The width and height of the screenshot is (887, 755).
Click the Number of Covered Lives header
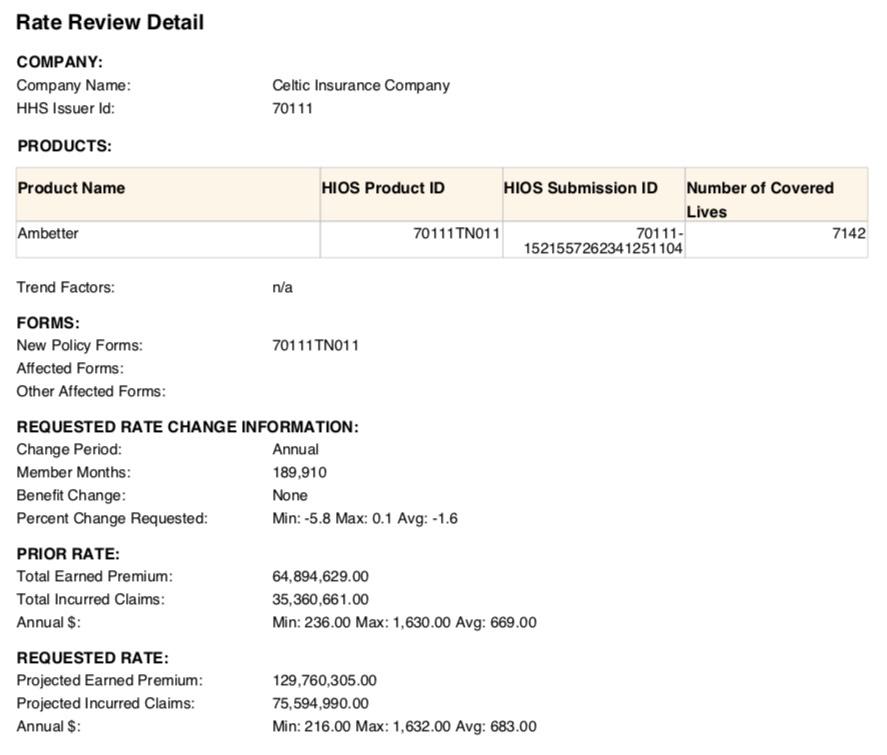coord(760,198)
